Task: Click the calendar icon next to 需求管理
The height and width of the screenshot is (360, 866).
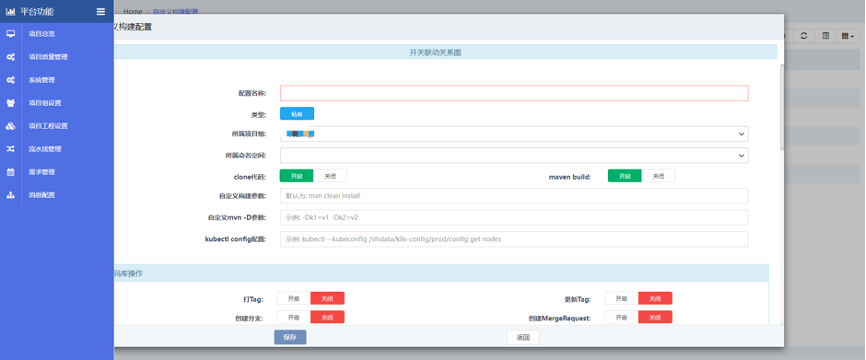Action: point(10,172)
